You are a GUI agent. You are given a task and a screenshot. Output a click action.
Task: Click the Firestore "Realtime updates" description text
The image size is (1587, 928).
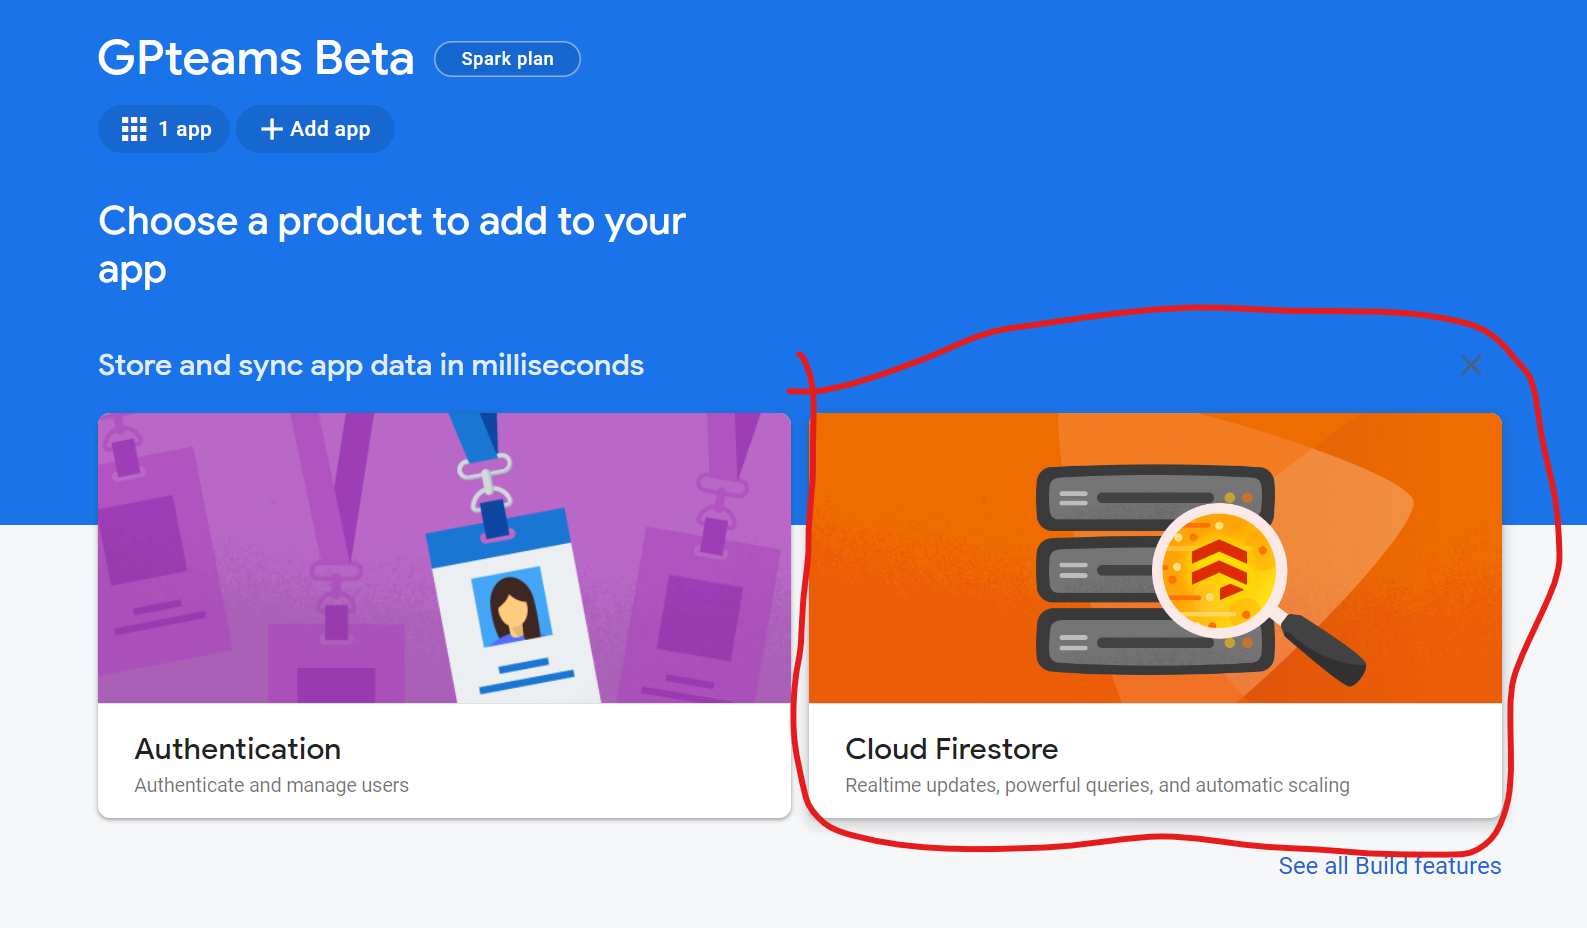(1097, 785)
